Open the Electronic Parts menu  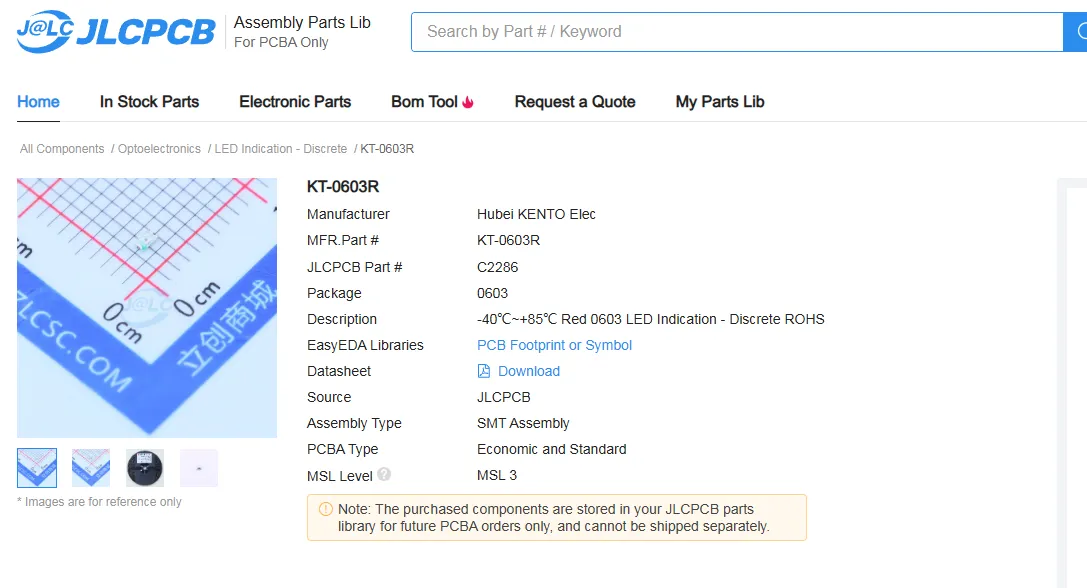295,102
